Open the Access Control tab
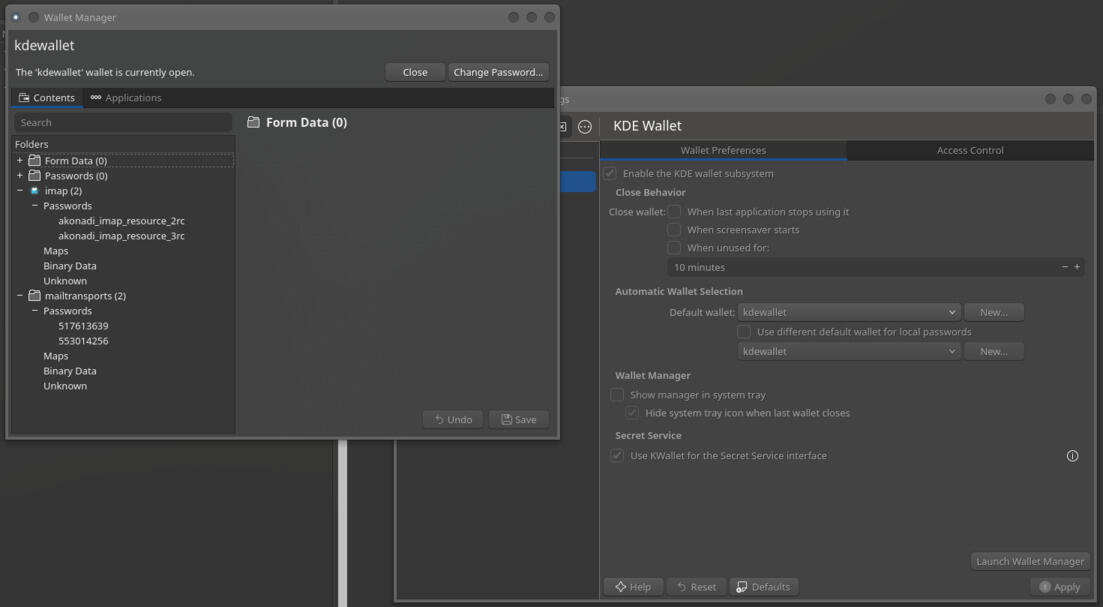1103x607 pixels. pyautogui.click(x=970, y=151)
